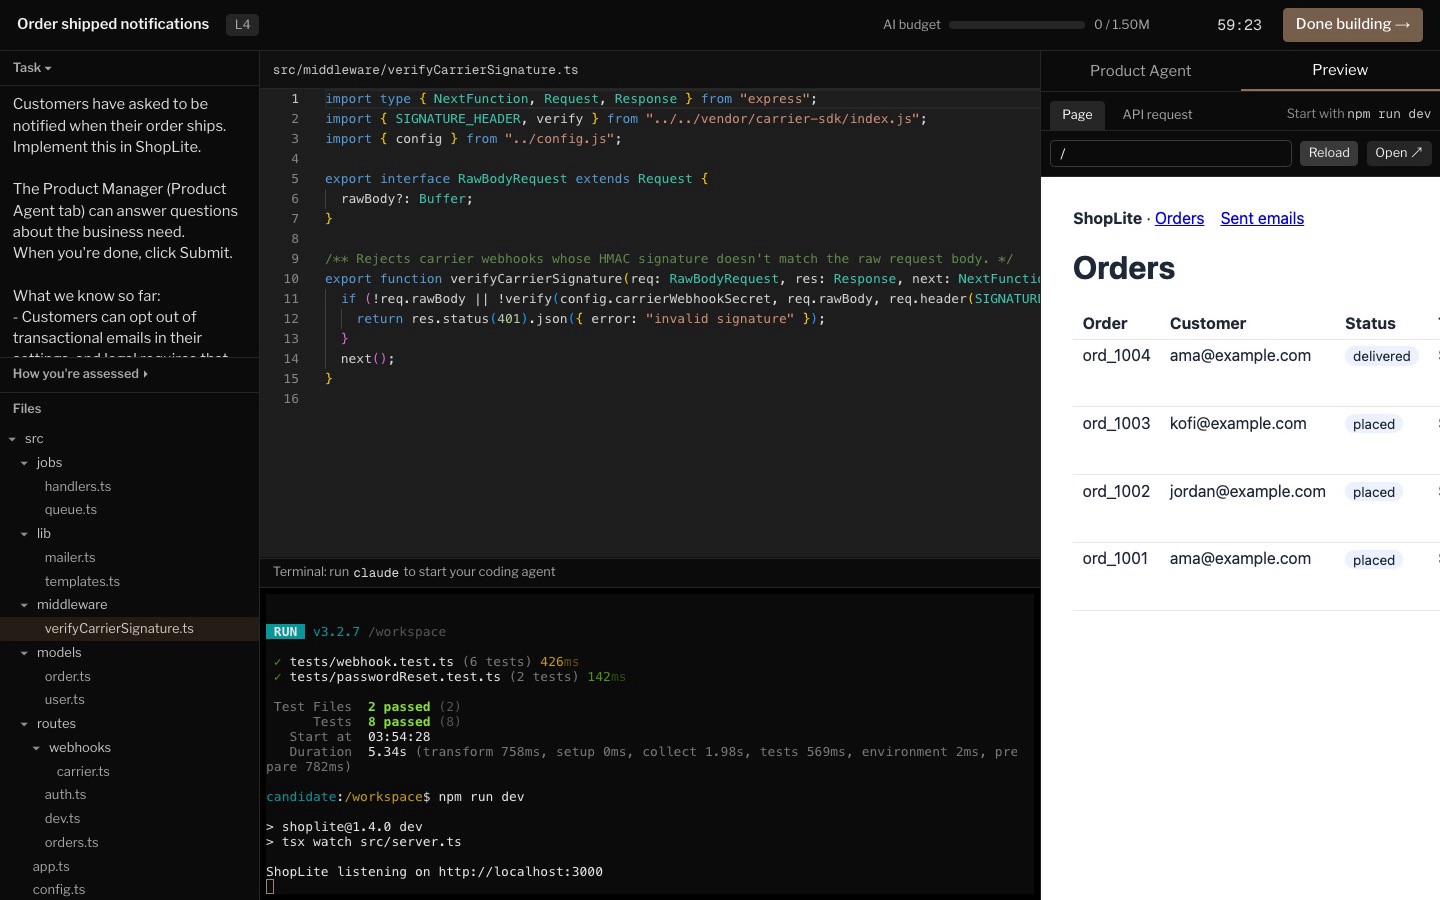The height and width of the screenshot is (900, 1440).
Task: Open config.ts file
Action: (x=59, y=890)
